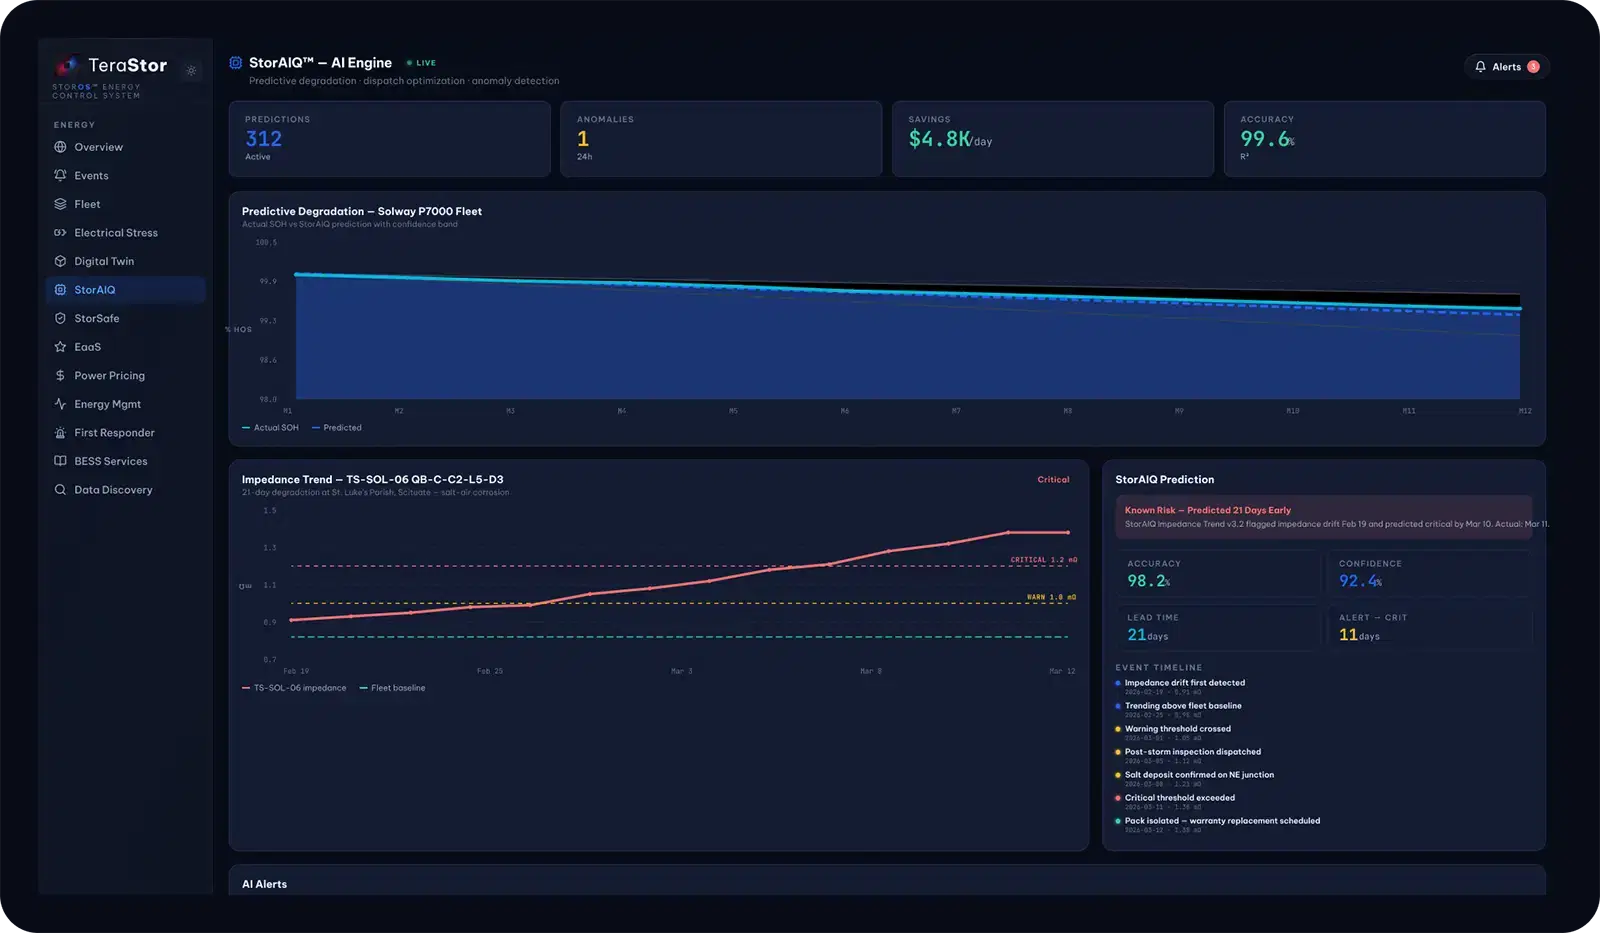The image size is (1600, 933).
Task: Click the Savings $4.8K/day card
Action: 1053,139
